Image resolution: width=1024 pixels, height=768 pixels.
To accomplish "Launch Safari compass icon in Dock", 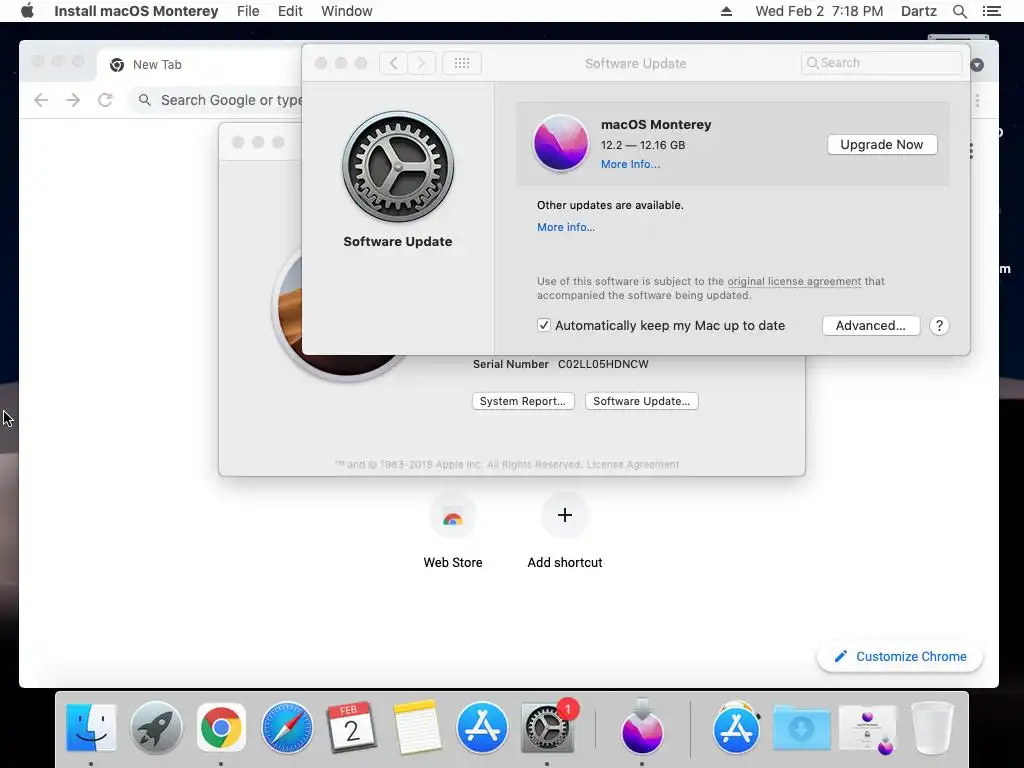I will point(287,727).
